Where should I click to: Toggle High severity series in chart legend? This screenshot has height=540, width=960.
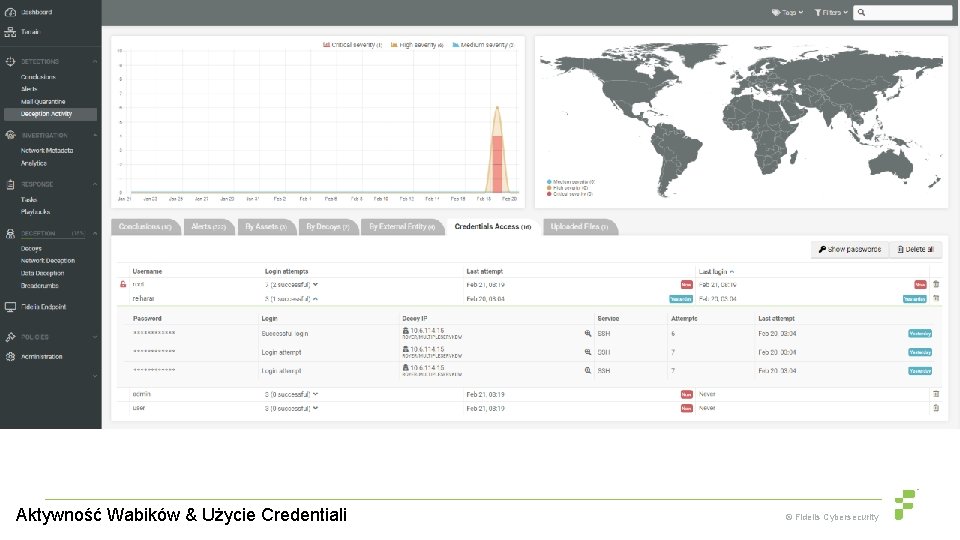pyautogui.click(x=417, y=45)
